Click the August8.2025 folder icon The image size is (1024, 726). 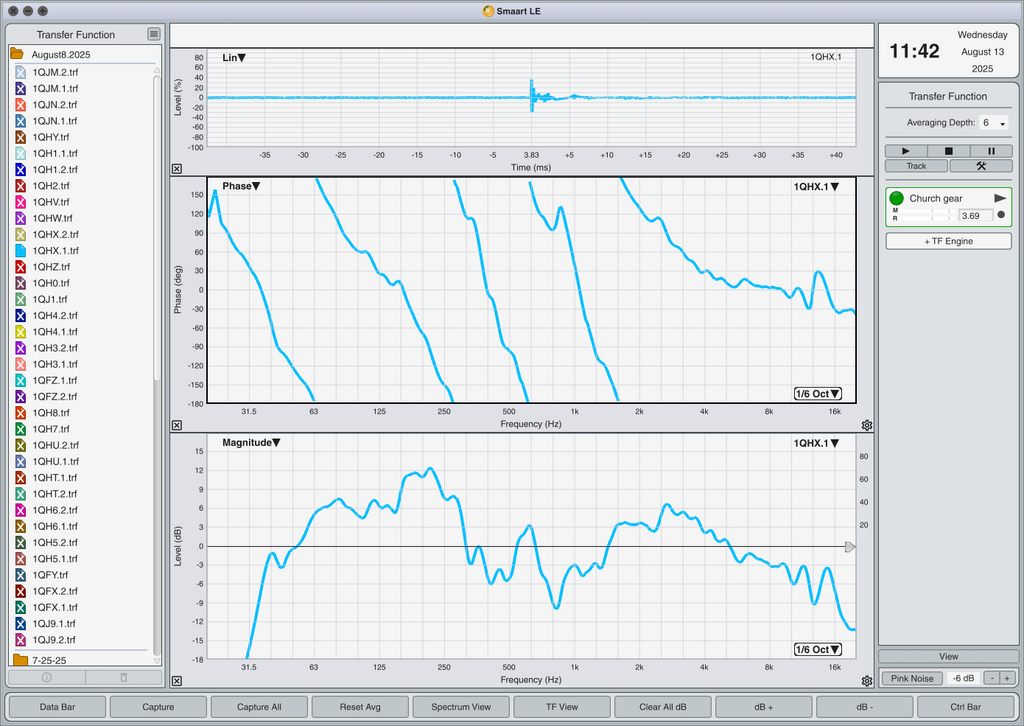(x=17, y=54)
